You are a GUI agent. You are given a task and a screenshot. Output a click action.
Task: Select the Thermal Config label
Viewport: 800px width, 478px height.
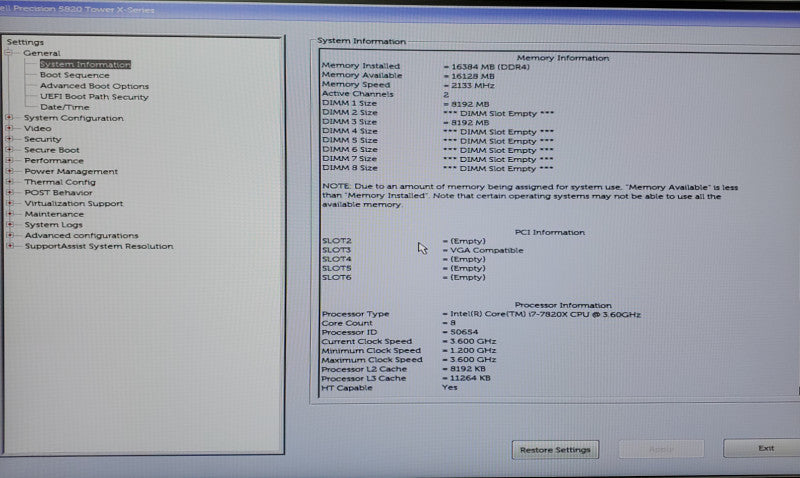pyautogui.click(x=60, y=182)
